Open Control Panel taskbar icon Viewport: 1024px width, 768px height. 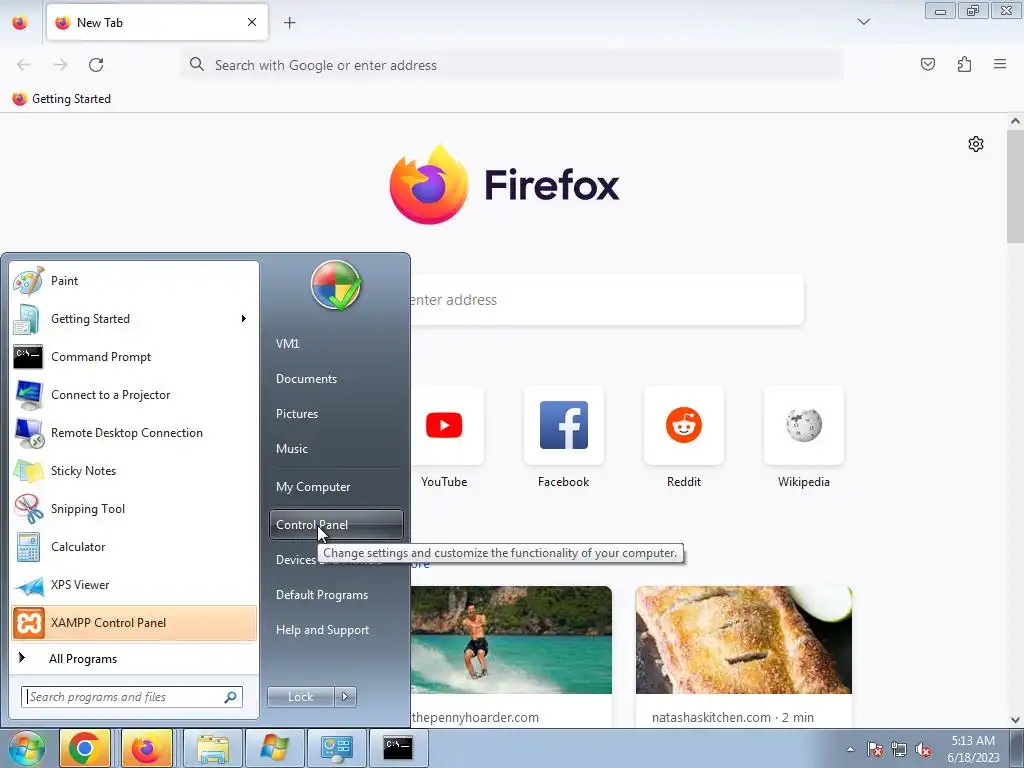[336, 748]
